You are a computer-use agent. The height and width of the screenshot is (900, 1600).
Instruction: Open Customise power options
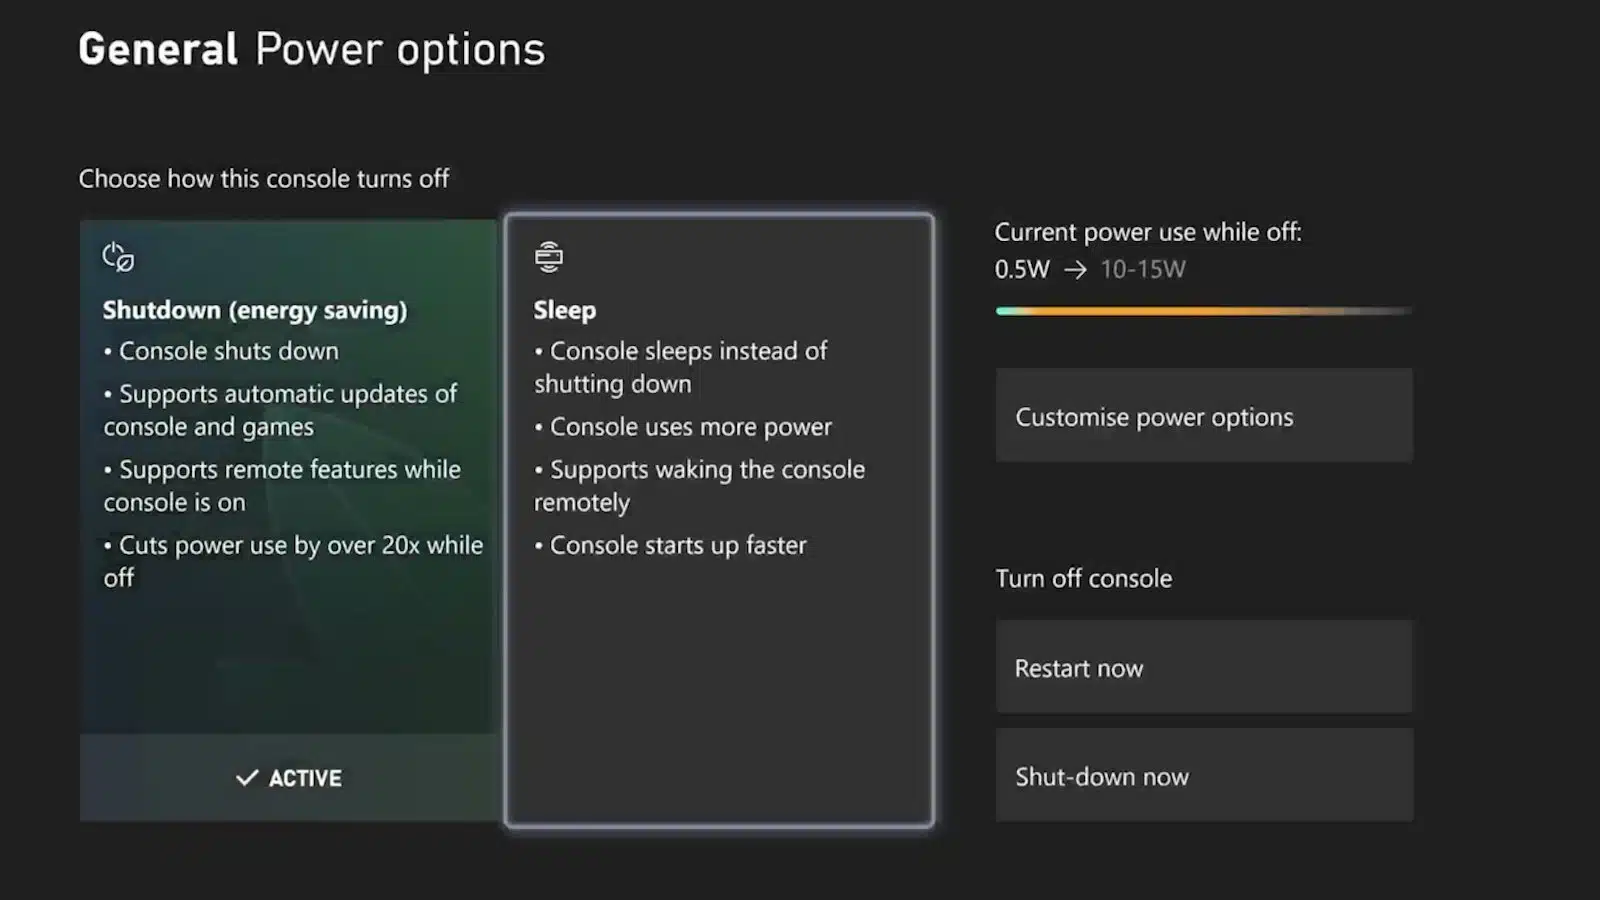(1203, 416)
